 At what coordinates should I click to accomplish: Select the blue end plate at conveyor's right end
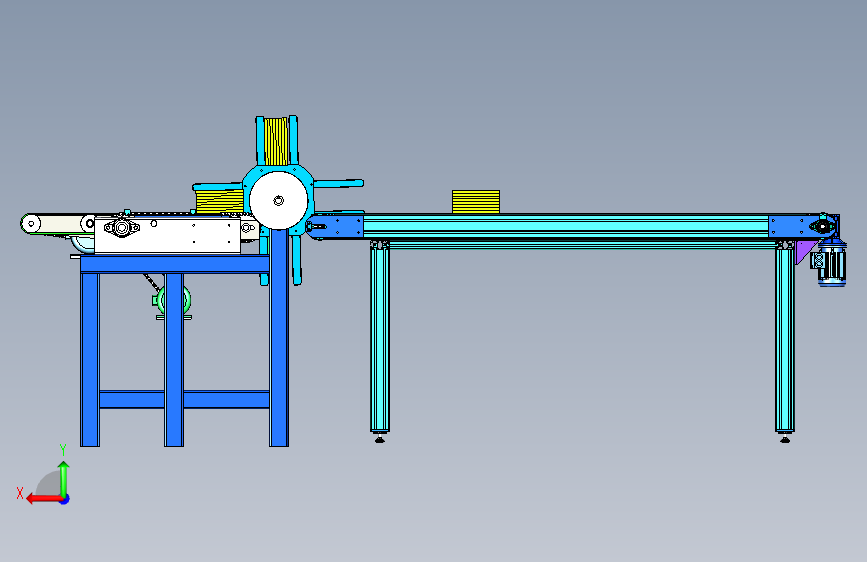click(x=803, y=227)
